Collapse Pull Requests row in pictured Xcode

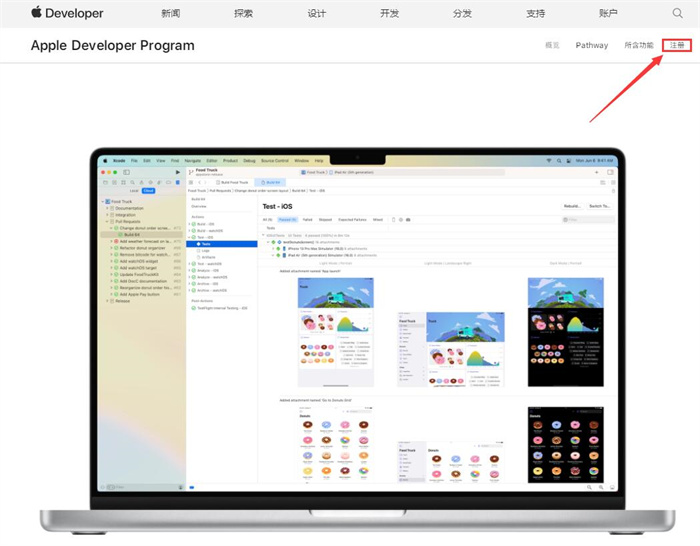tap(107, 221)
